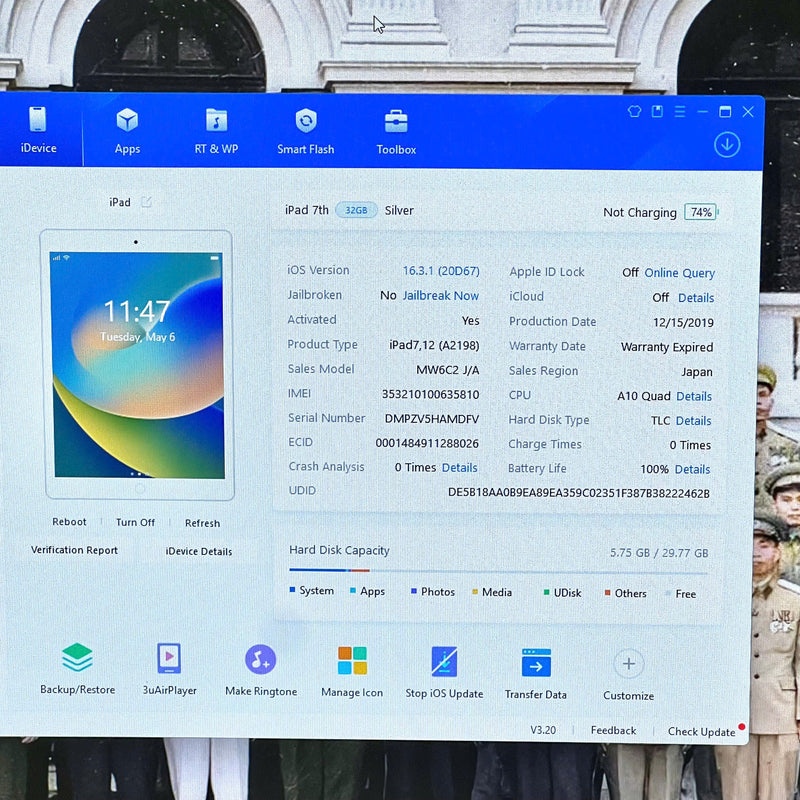Click the Media legend color swatch
Viewport: 800px width, 800px height.
[x=475, y=592]
